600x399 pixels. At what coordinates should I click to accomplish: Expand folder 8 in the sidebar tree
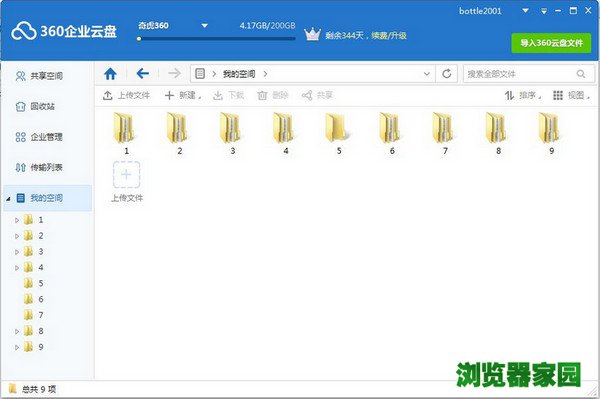coord(17,331)
